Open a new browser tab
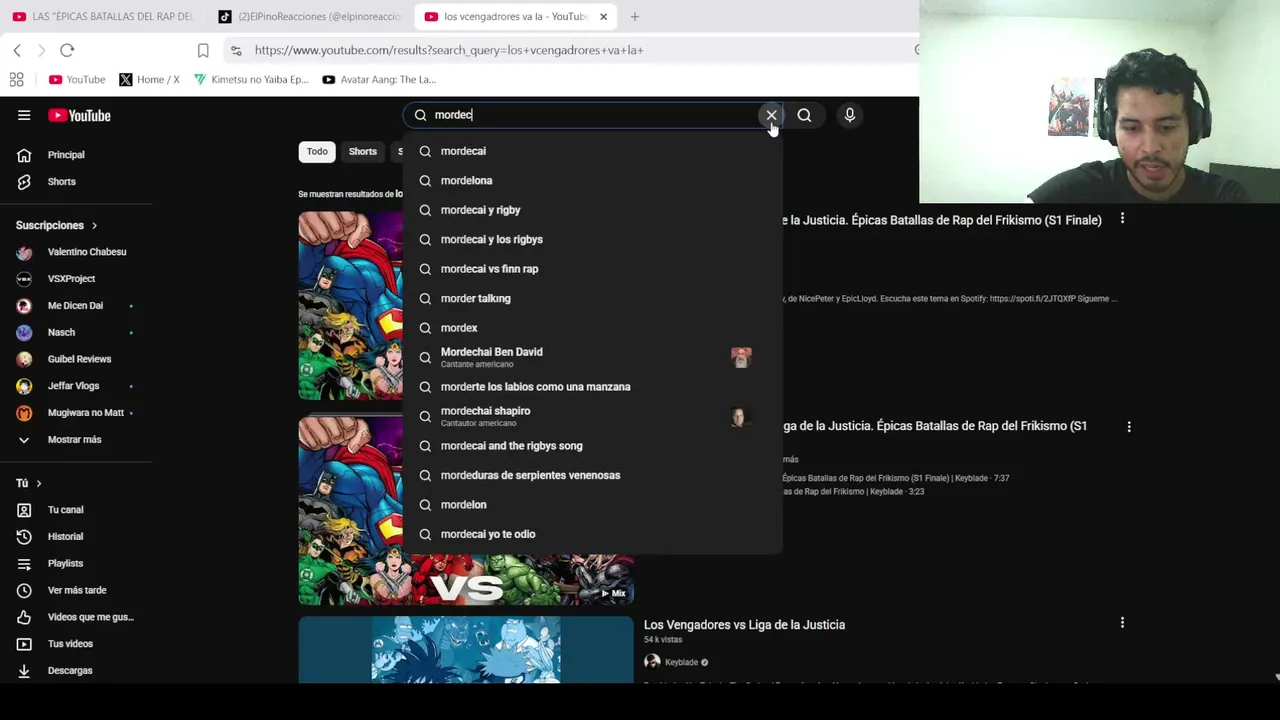This screenshot has height=720, width=1280. (x=634, y=16)
